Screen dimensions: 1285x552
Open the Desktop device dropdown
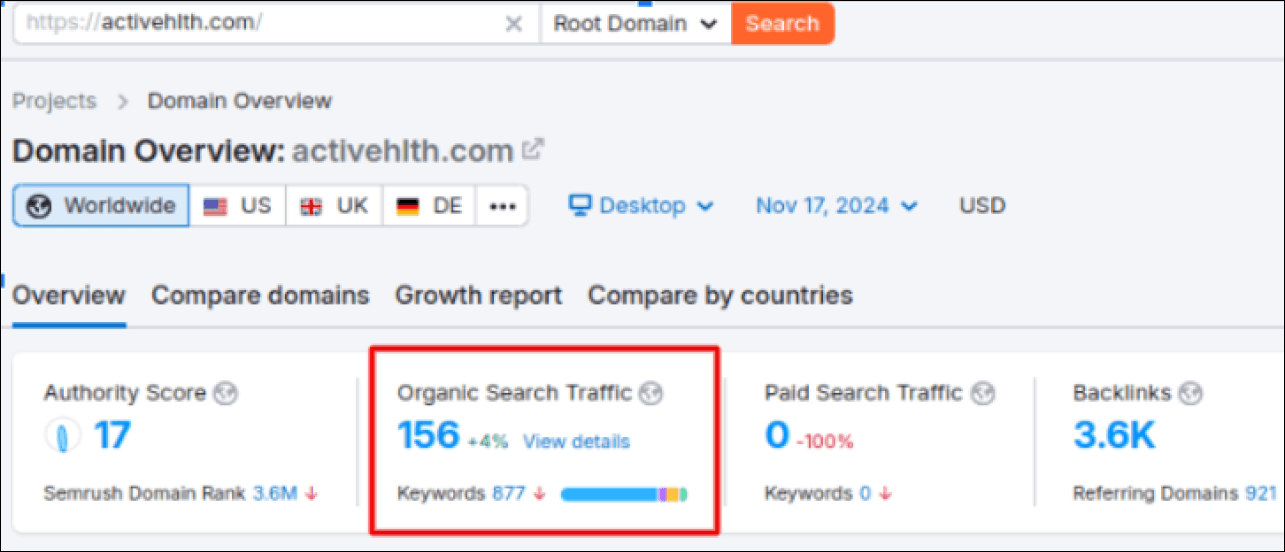(x=641, y=206)
